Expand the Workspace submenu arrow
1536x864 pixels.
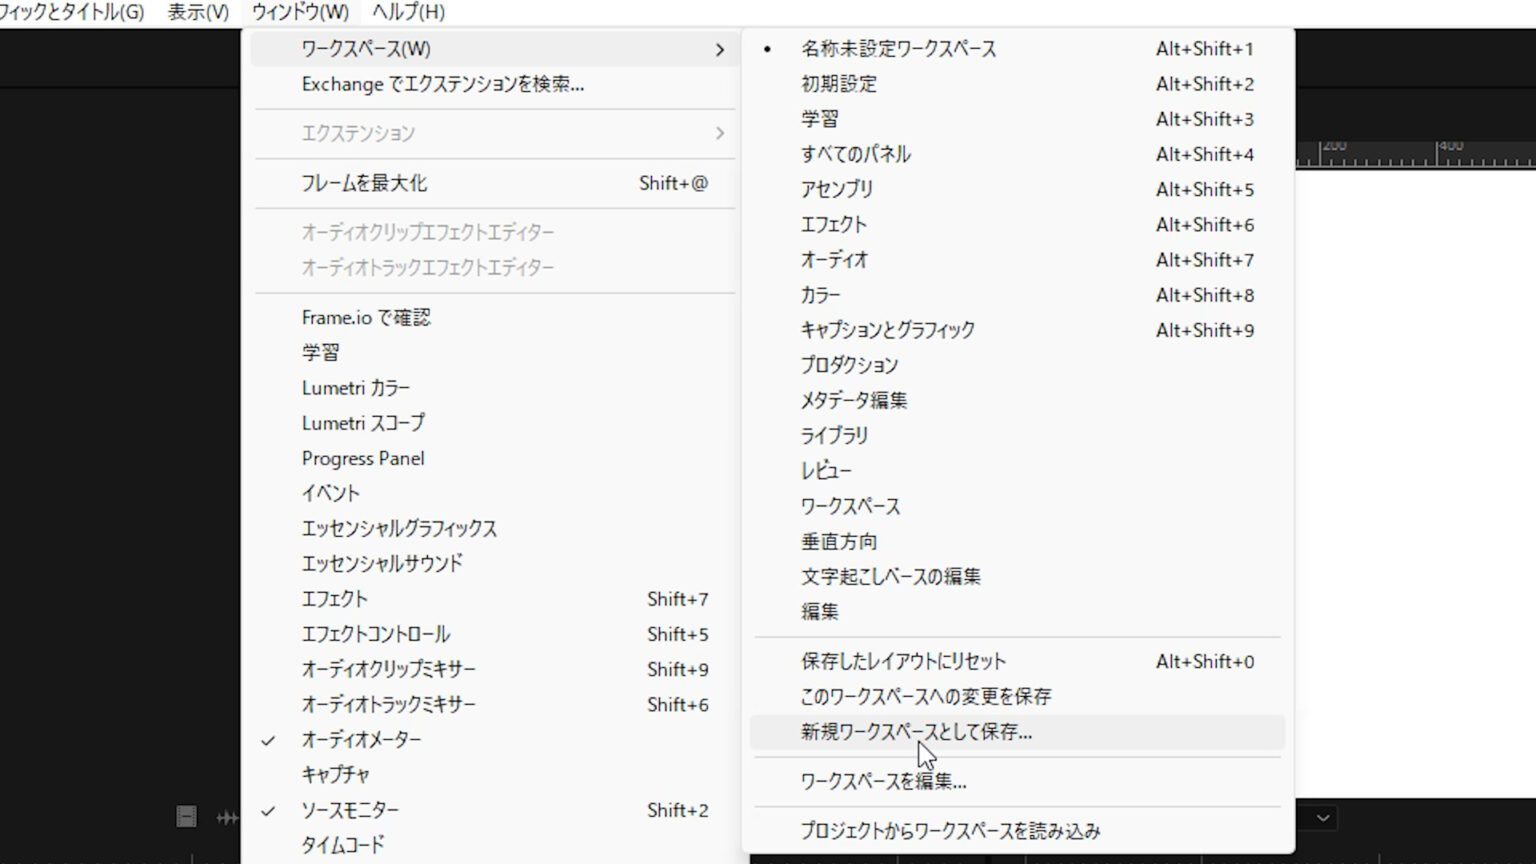(719, 49)
